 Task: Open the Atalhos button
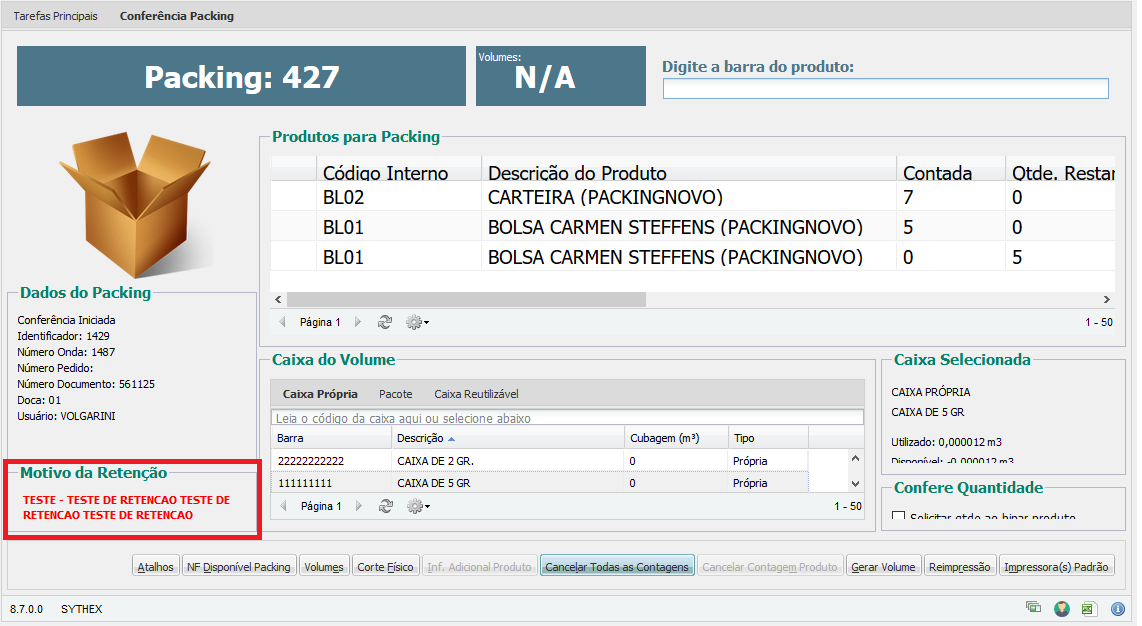pos(156,566)
